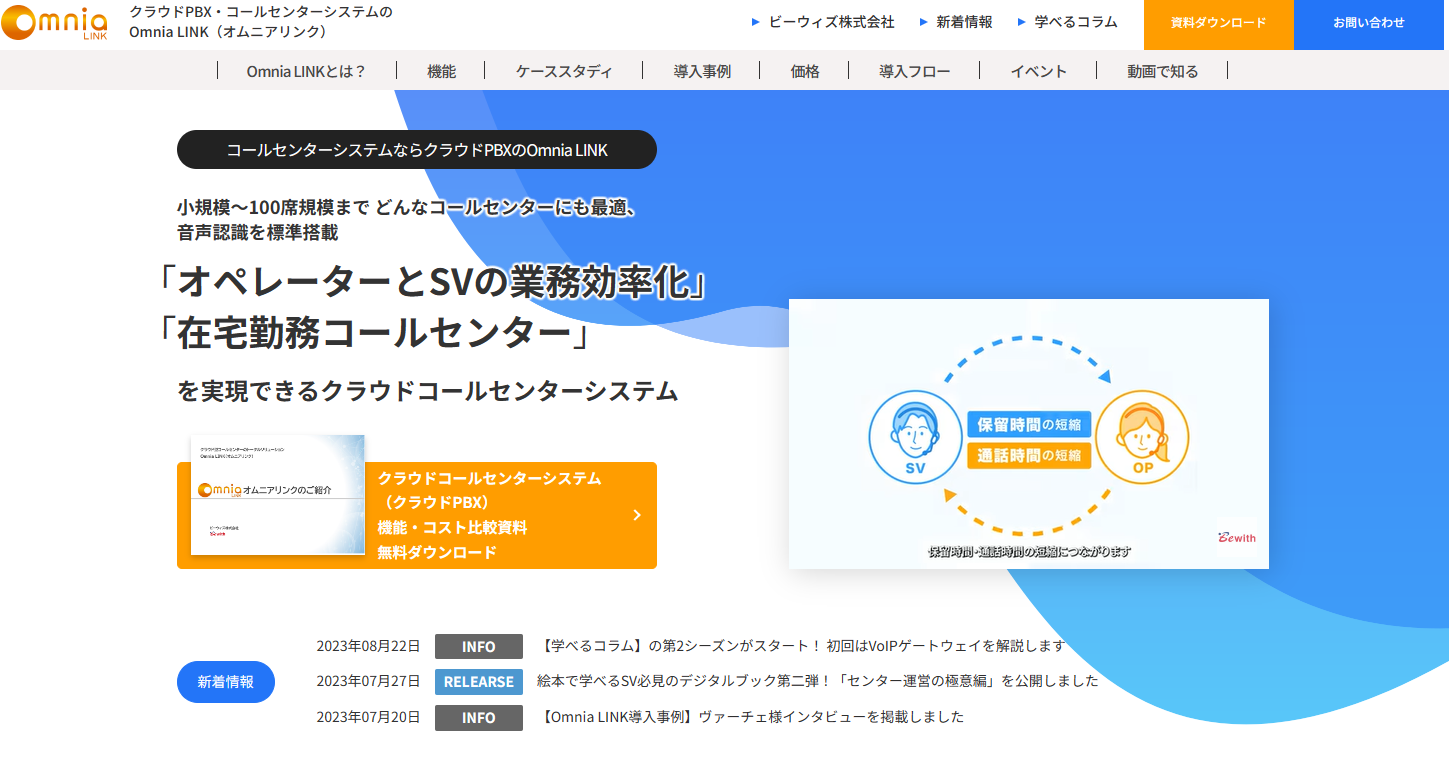1449x783 pixels.
Task: Click the OP operator icon in video
Action: point(1142,438)
